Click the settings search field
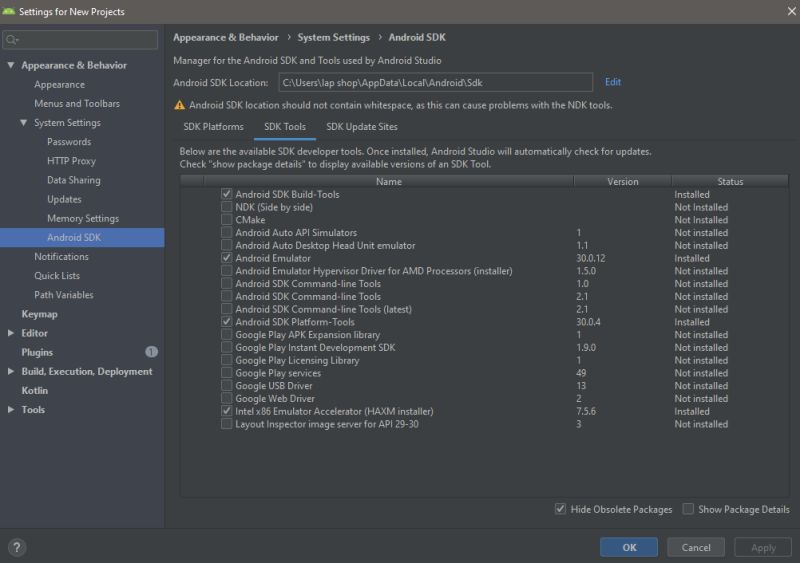Screen dimensions: 800x563 81,40
